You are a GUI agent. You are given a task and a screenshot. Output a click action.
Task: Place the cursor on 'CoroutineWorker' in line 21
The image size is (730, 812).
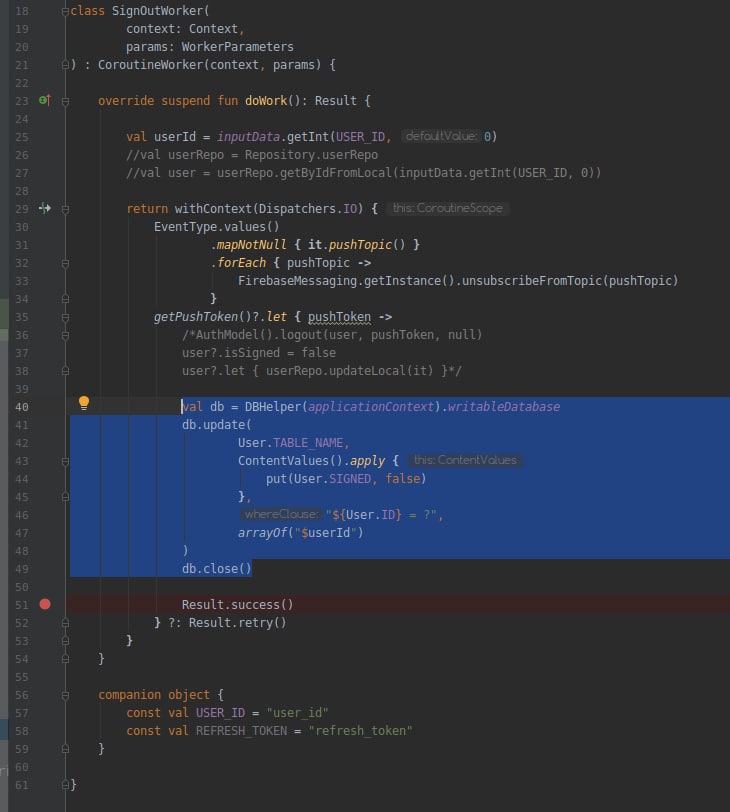(x=150, y=65)
